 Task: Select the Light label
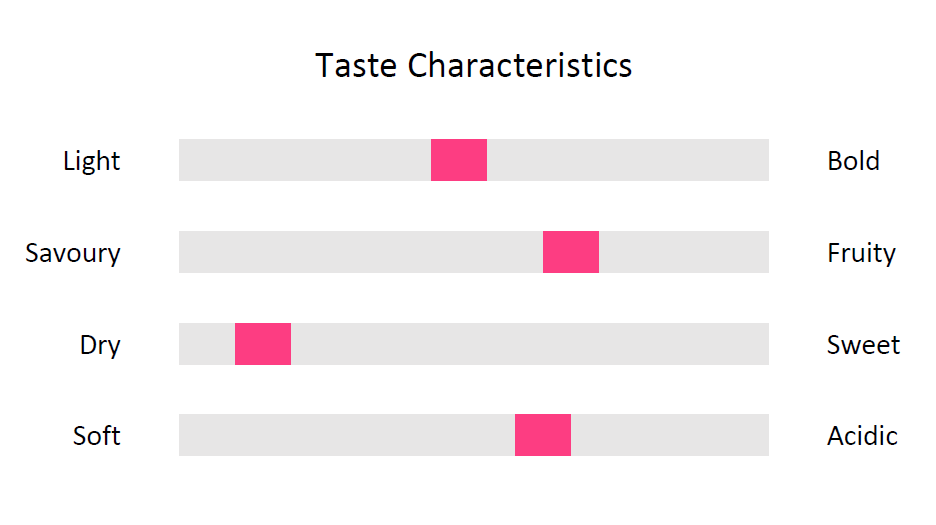[x=91, y=161]
